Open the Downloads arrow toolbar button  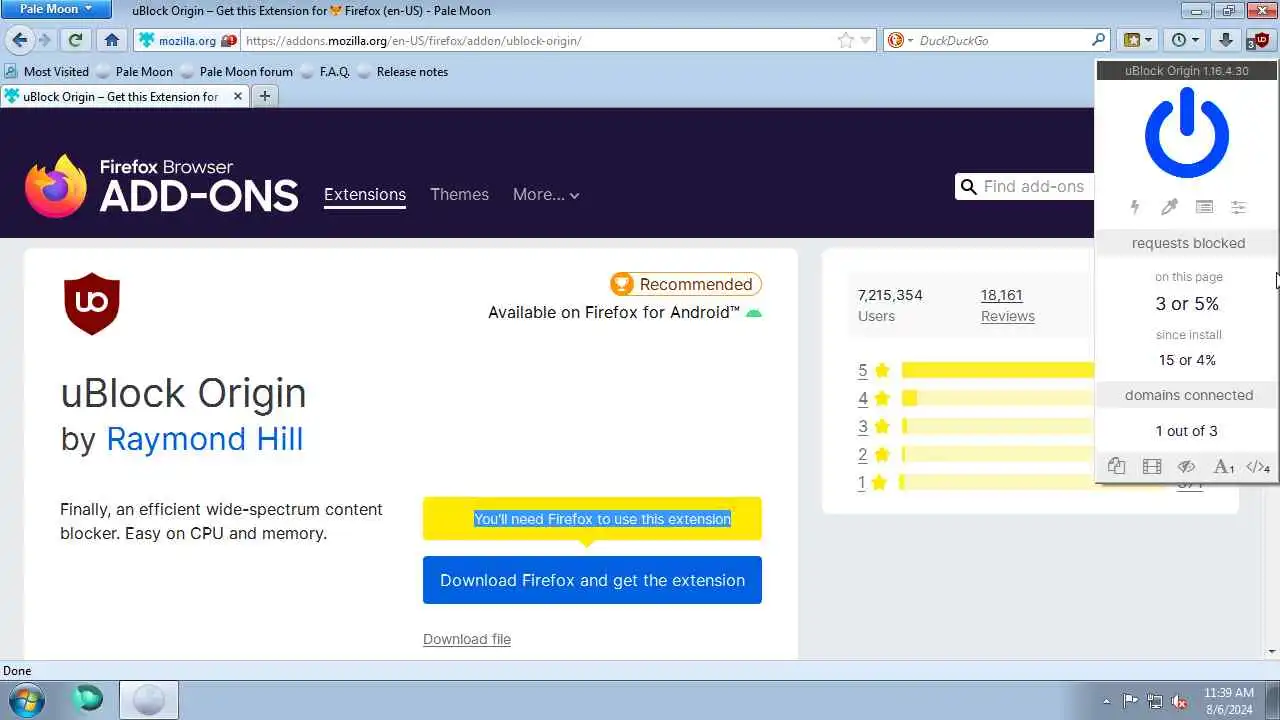tap(1226, 40)
